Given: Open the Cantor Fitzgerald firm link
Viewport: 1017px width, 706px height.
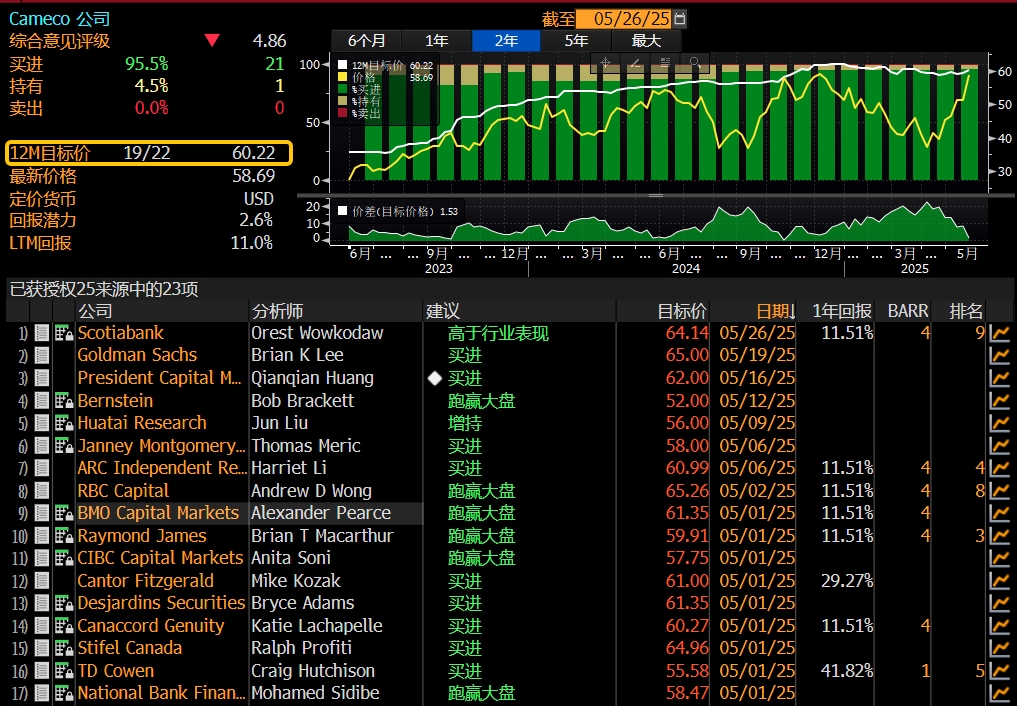Looking at the screenshot, I should pos(145,581).
